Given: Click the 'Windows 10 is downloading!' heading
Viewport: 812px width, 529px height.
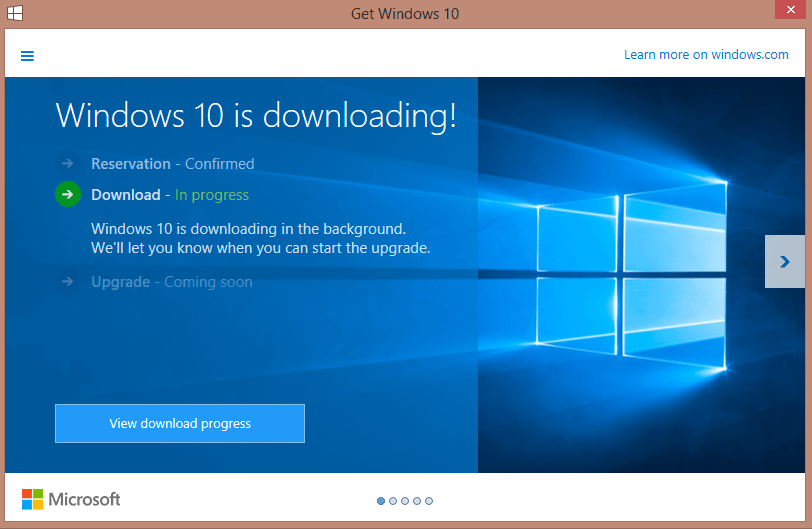Looking at the screenshot, I should coord(256,115).
